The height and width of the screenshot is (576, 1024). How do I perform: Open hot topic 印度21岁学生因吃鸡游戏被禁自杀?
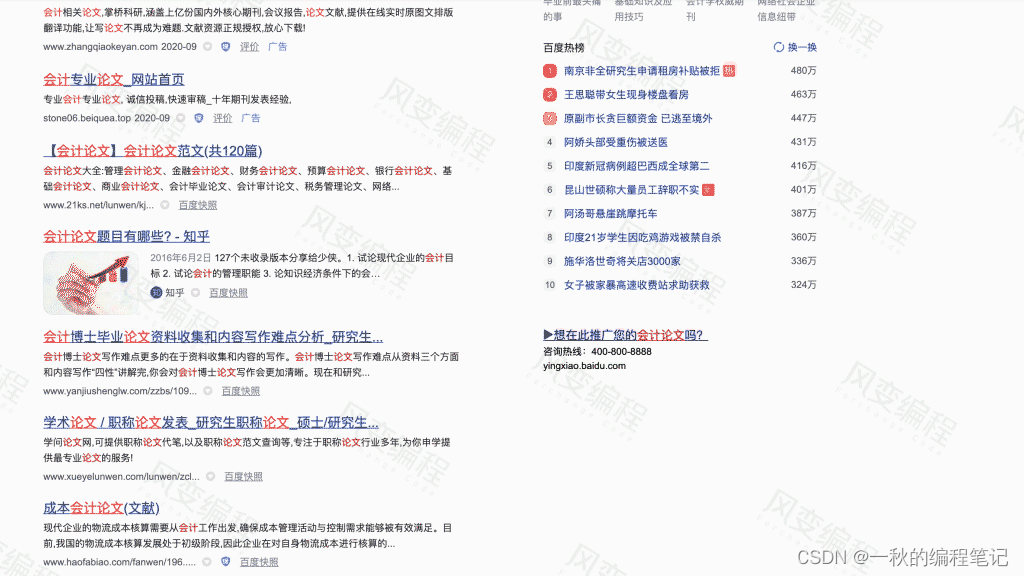(x=643, y=238)
